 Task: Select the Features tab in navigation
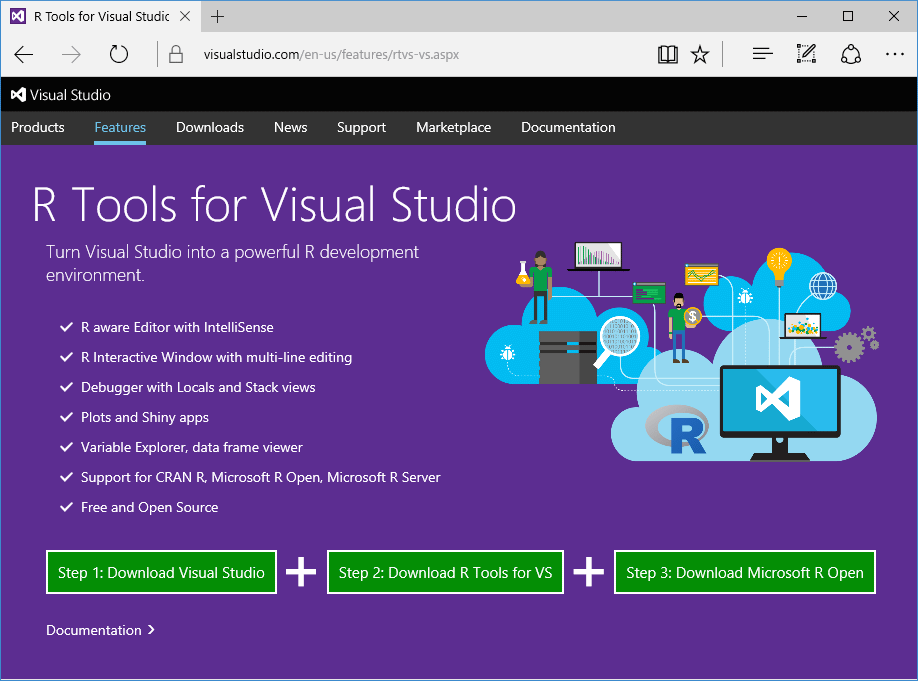tap(119, 127)
